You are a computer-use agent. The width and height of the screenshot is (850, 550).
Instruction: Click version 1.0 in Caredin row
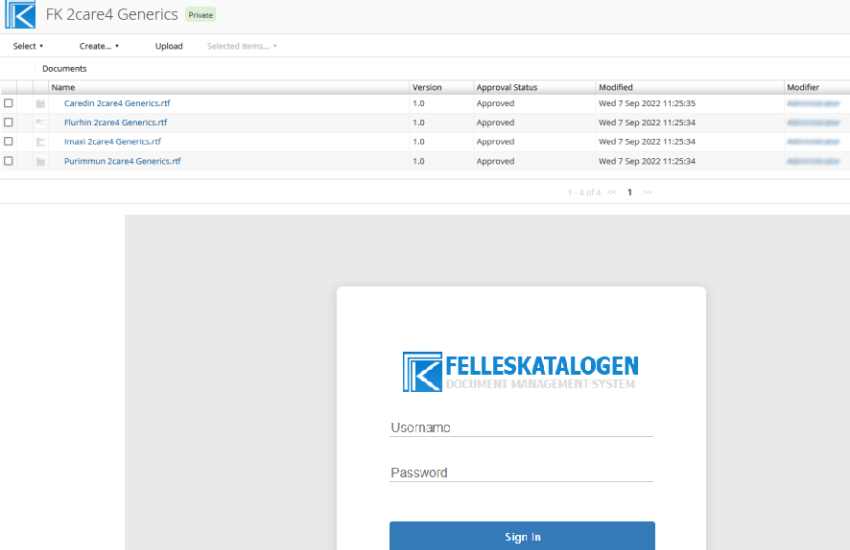point(418,103)
